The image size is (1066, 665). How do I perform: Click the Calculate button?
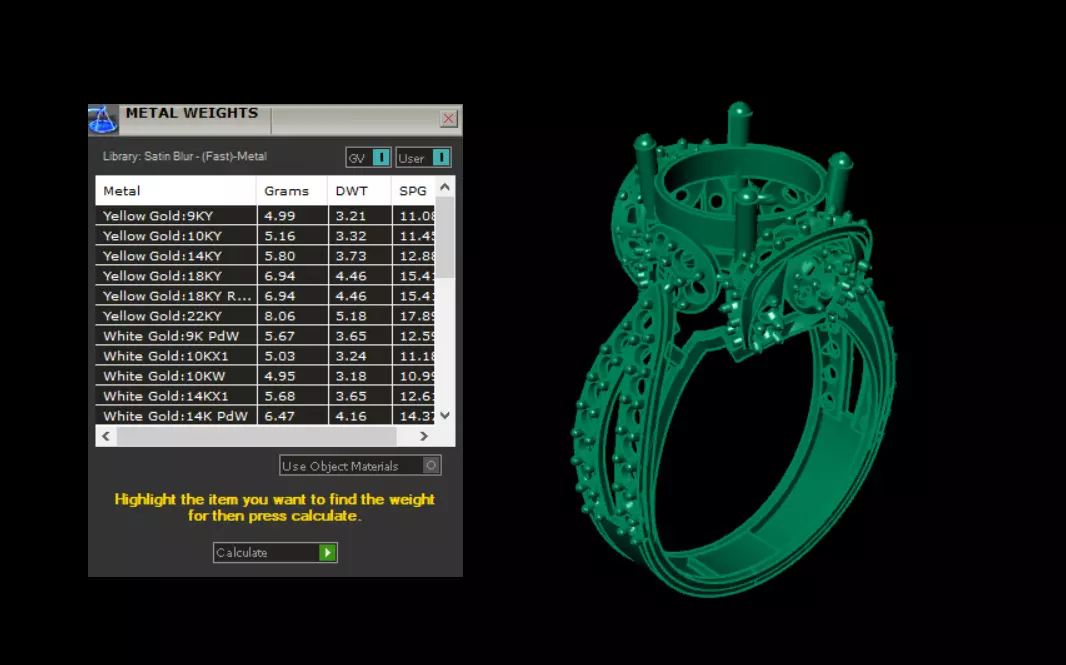275,552
